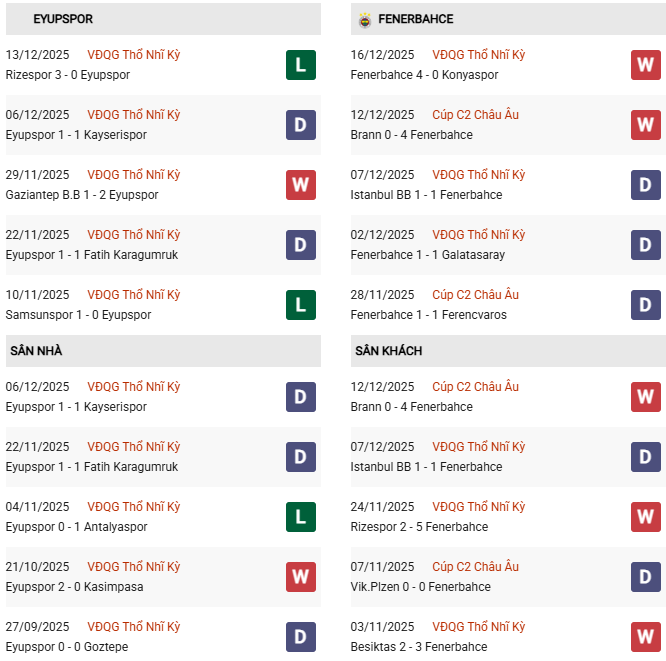666x661 pixels.
Task: Click L badge for Eyupspor 0-1 Antalyaspor
Action: coord(300,517)
